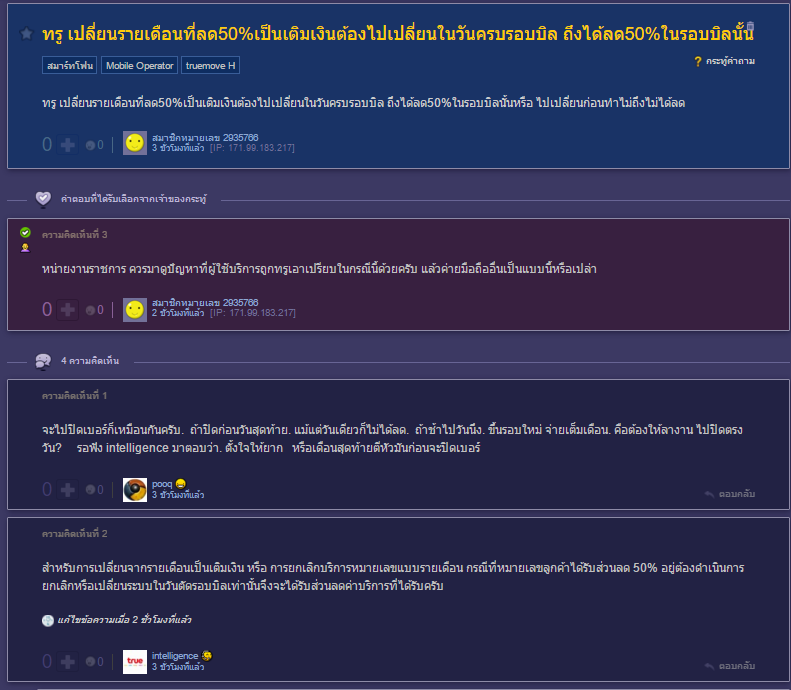791x690 pixels.
Task: Click the comments bubble icon beside 4 ความคิดเห็น
Action: [43, 361]
